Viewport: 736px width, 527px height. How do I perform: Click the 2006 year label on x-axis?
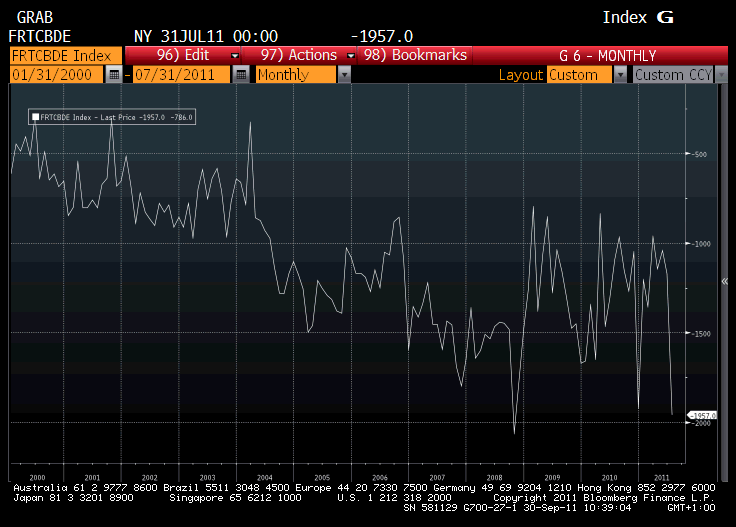point(380,477)
